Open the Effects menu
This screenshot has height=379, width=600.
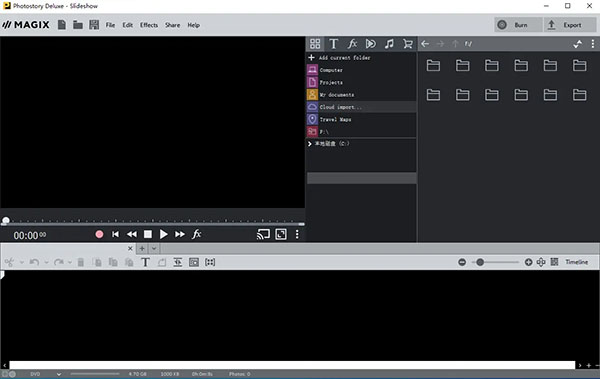tap(149, 25)
